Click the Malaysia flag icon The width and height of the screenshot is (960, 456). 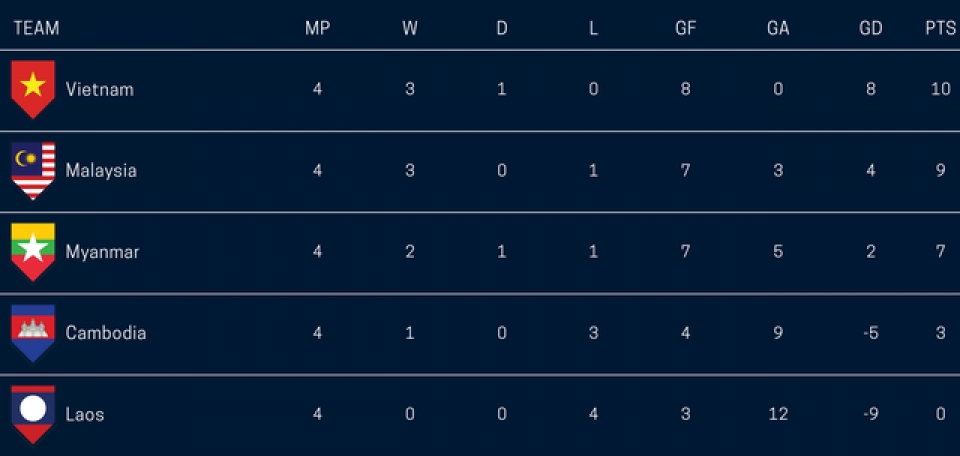32,170
